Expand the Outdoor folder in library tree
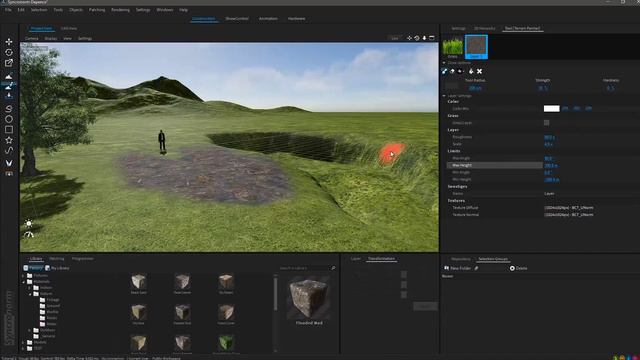 point(30,330)
